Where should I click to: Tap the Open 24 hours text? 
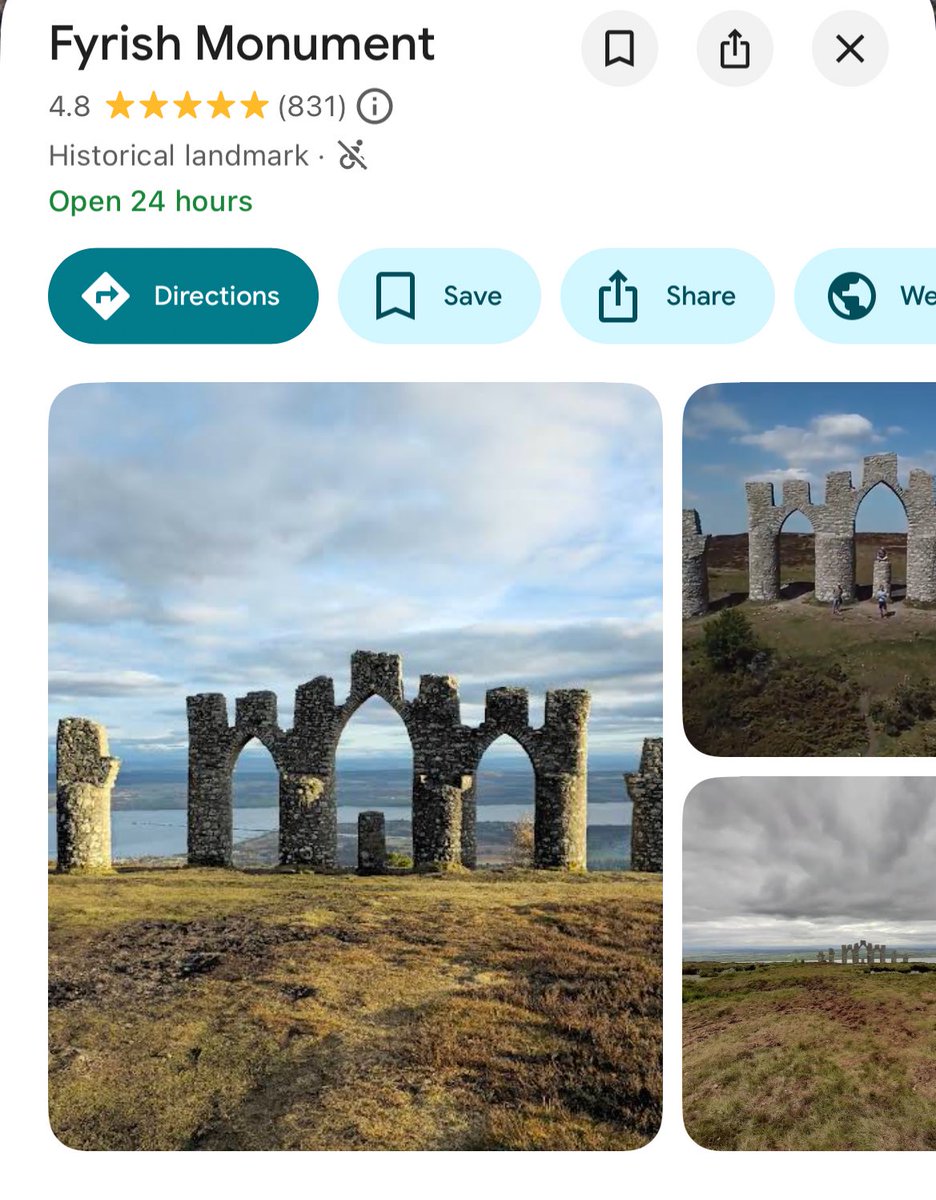click(151, 201)
